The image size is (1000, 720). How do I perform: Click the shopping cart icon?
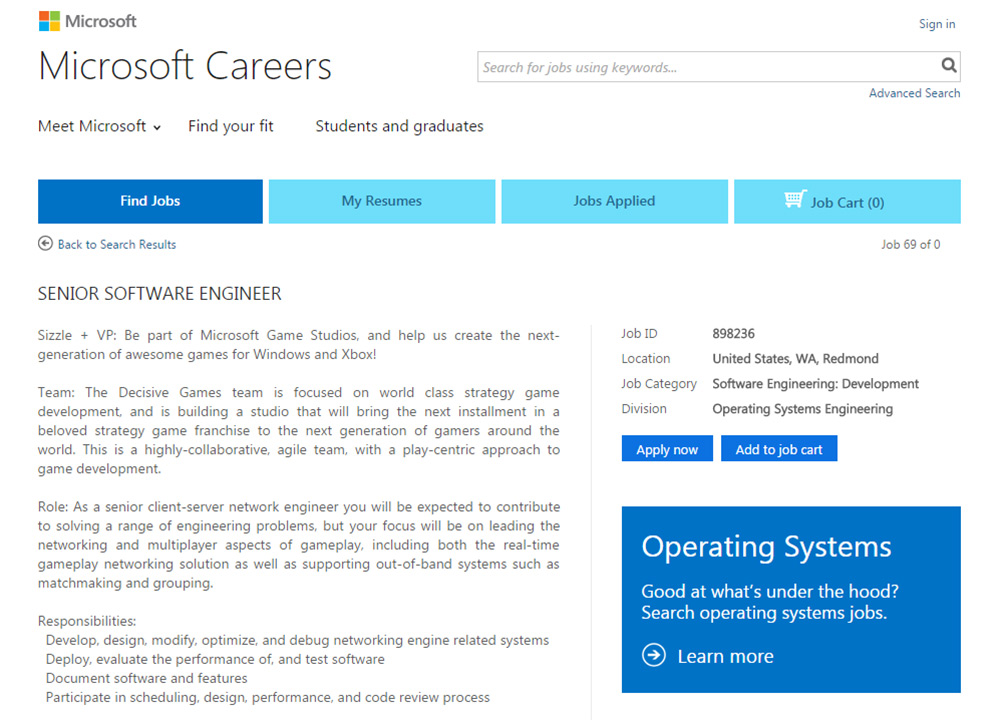[x=795, y=199]
